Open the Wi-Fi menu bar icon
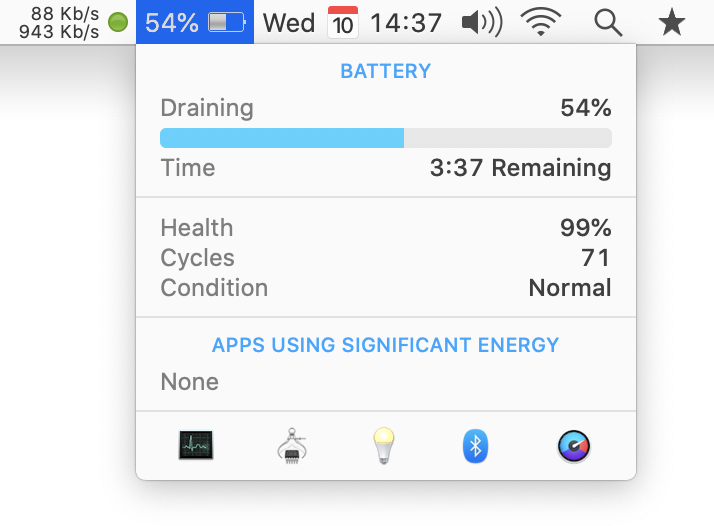Image resolution: width=714 pixels, height=526 pixels. point(541,22)
